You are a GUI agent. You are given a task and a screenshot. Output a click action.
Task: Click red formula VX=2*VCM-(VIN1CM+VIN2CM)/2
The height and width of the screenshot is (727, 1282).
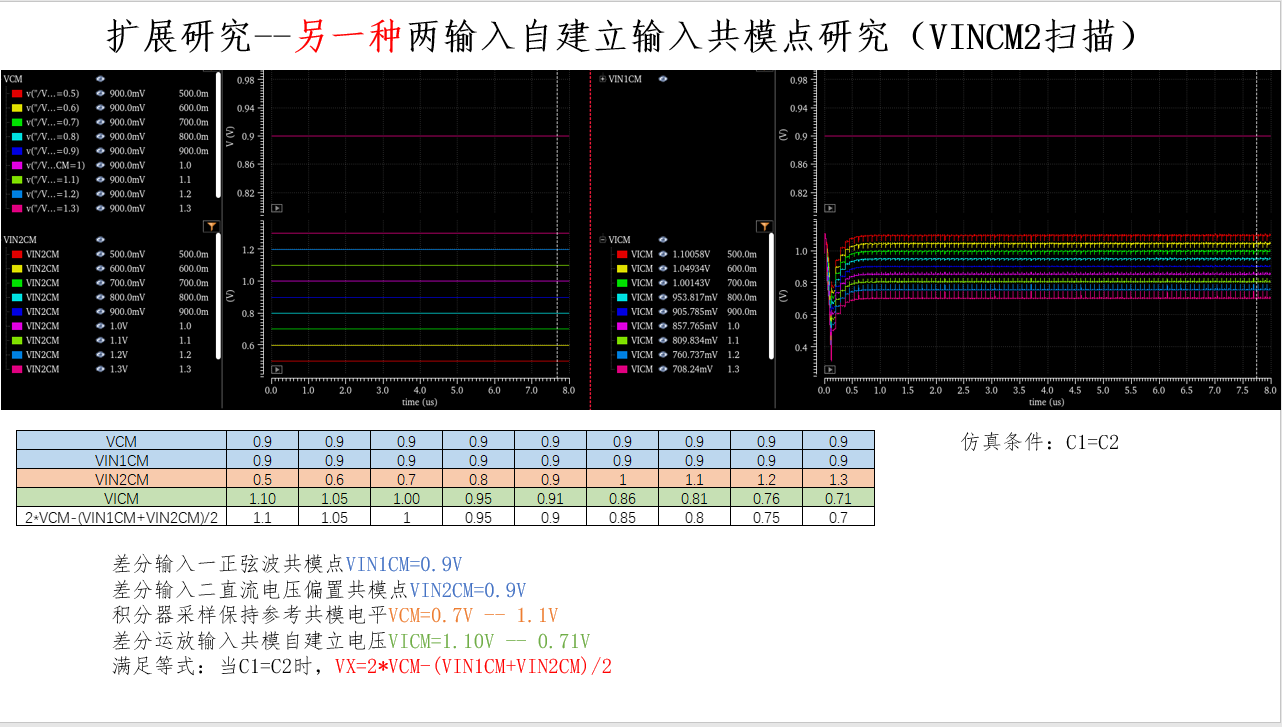point(473,666)
